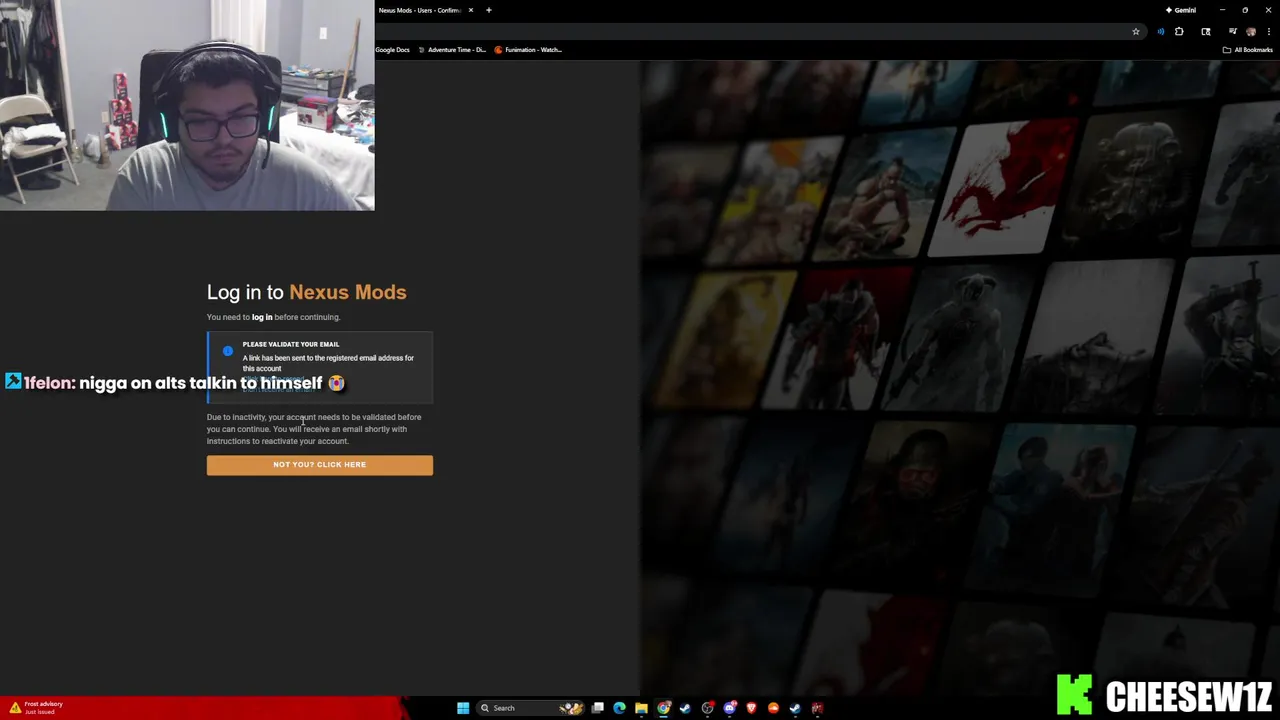The image size is (1280, 720).
Task: Open the Adventure Time bookmark
Action: point(452,50)
